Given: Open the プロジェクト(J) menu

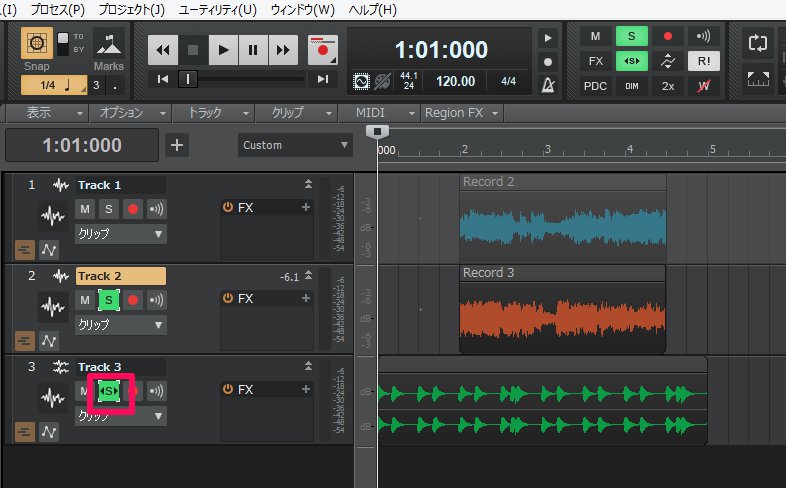Looking at the screenshot, I should pos(131,10).
